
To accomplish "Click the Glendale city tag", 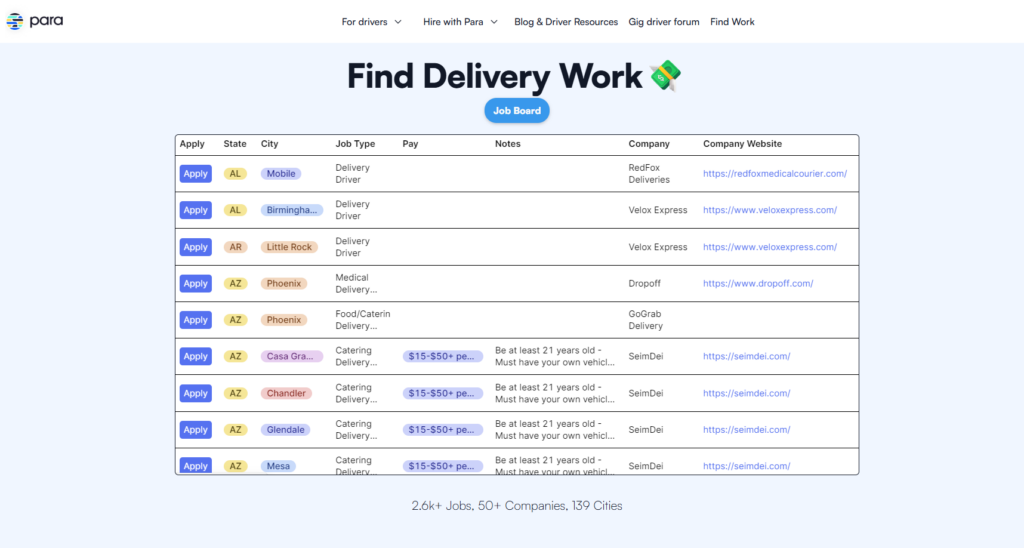I will click(285, 430).
